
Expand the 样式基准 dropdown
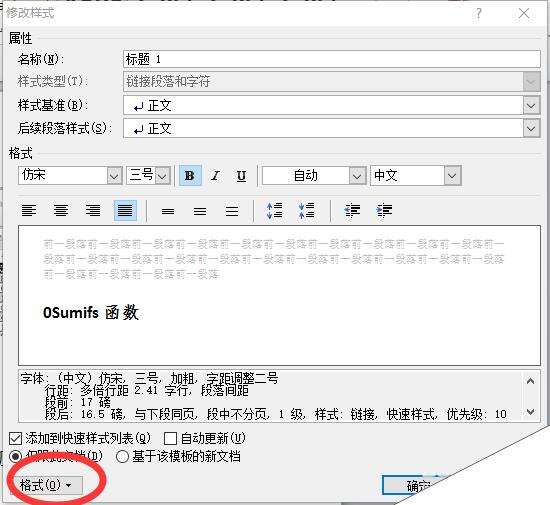pos(531,106)
